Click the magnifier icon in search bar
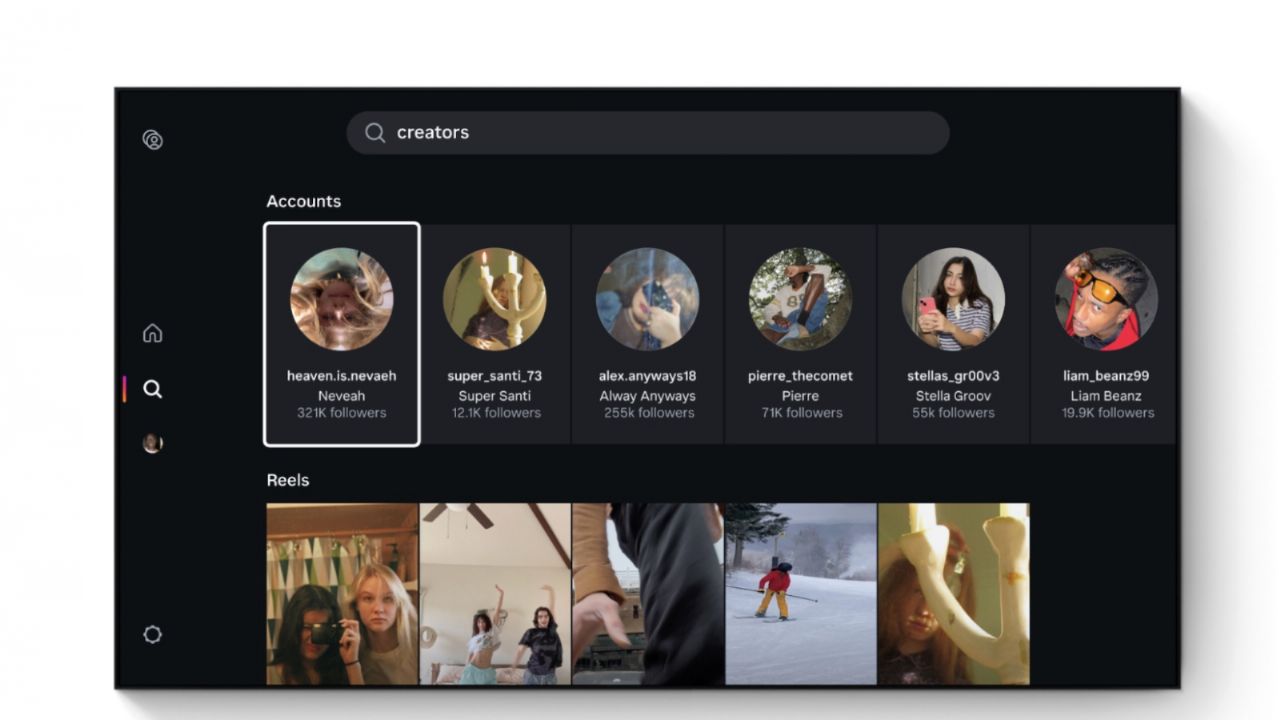 375,133
